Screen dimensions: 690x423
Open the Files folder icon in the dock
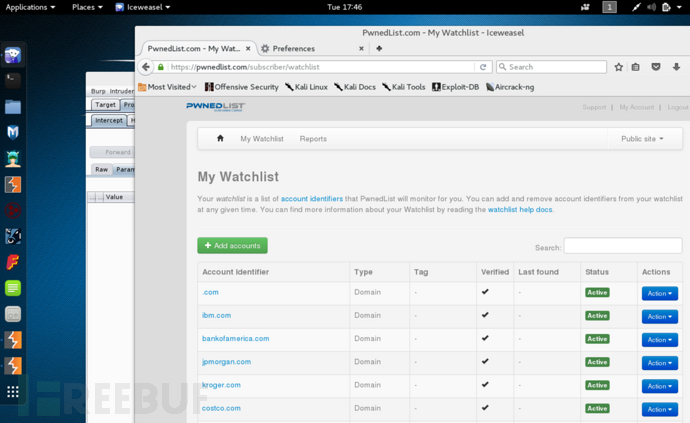[13, 107]
